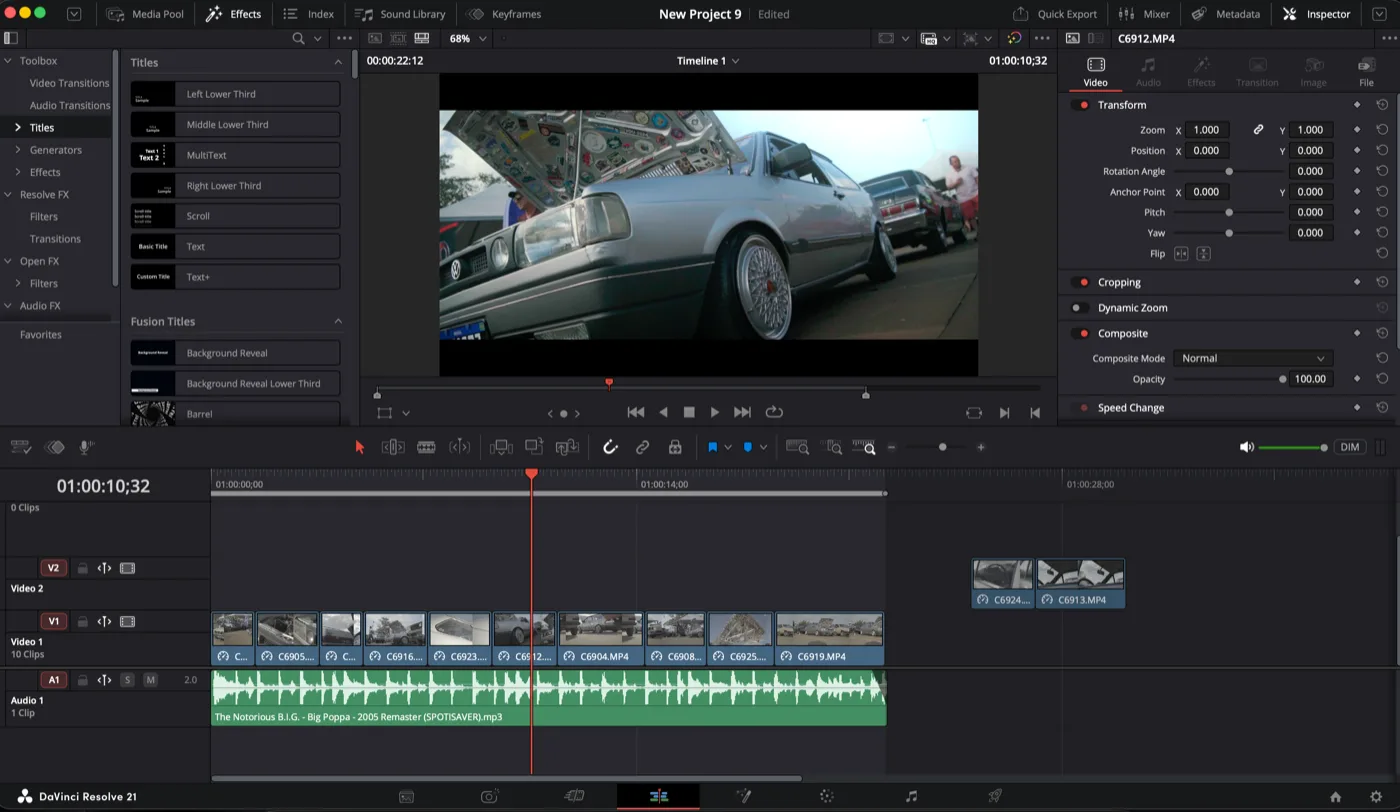Toggle the Inspector panel button
Screen dimensions: 1400x812
click(x=1317, y=14)
